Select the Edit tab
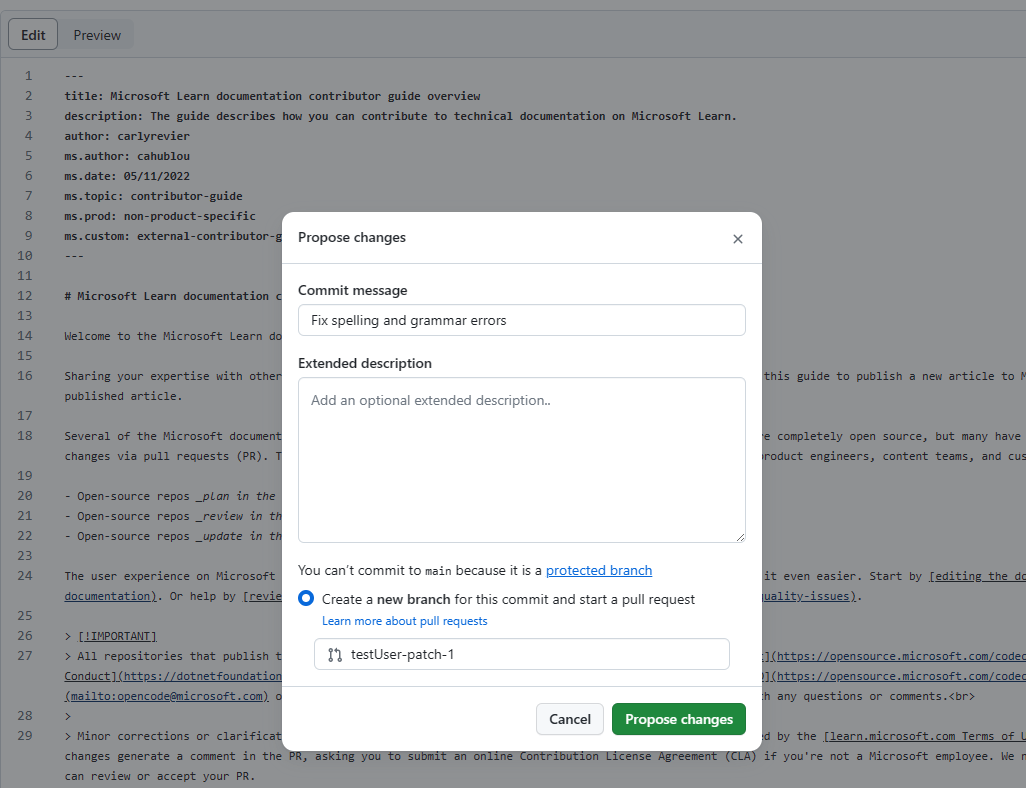1026x788 pixels. tap(32, 34)
